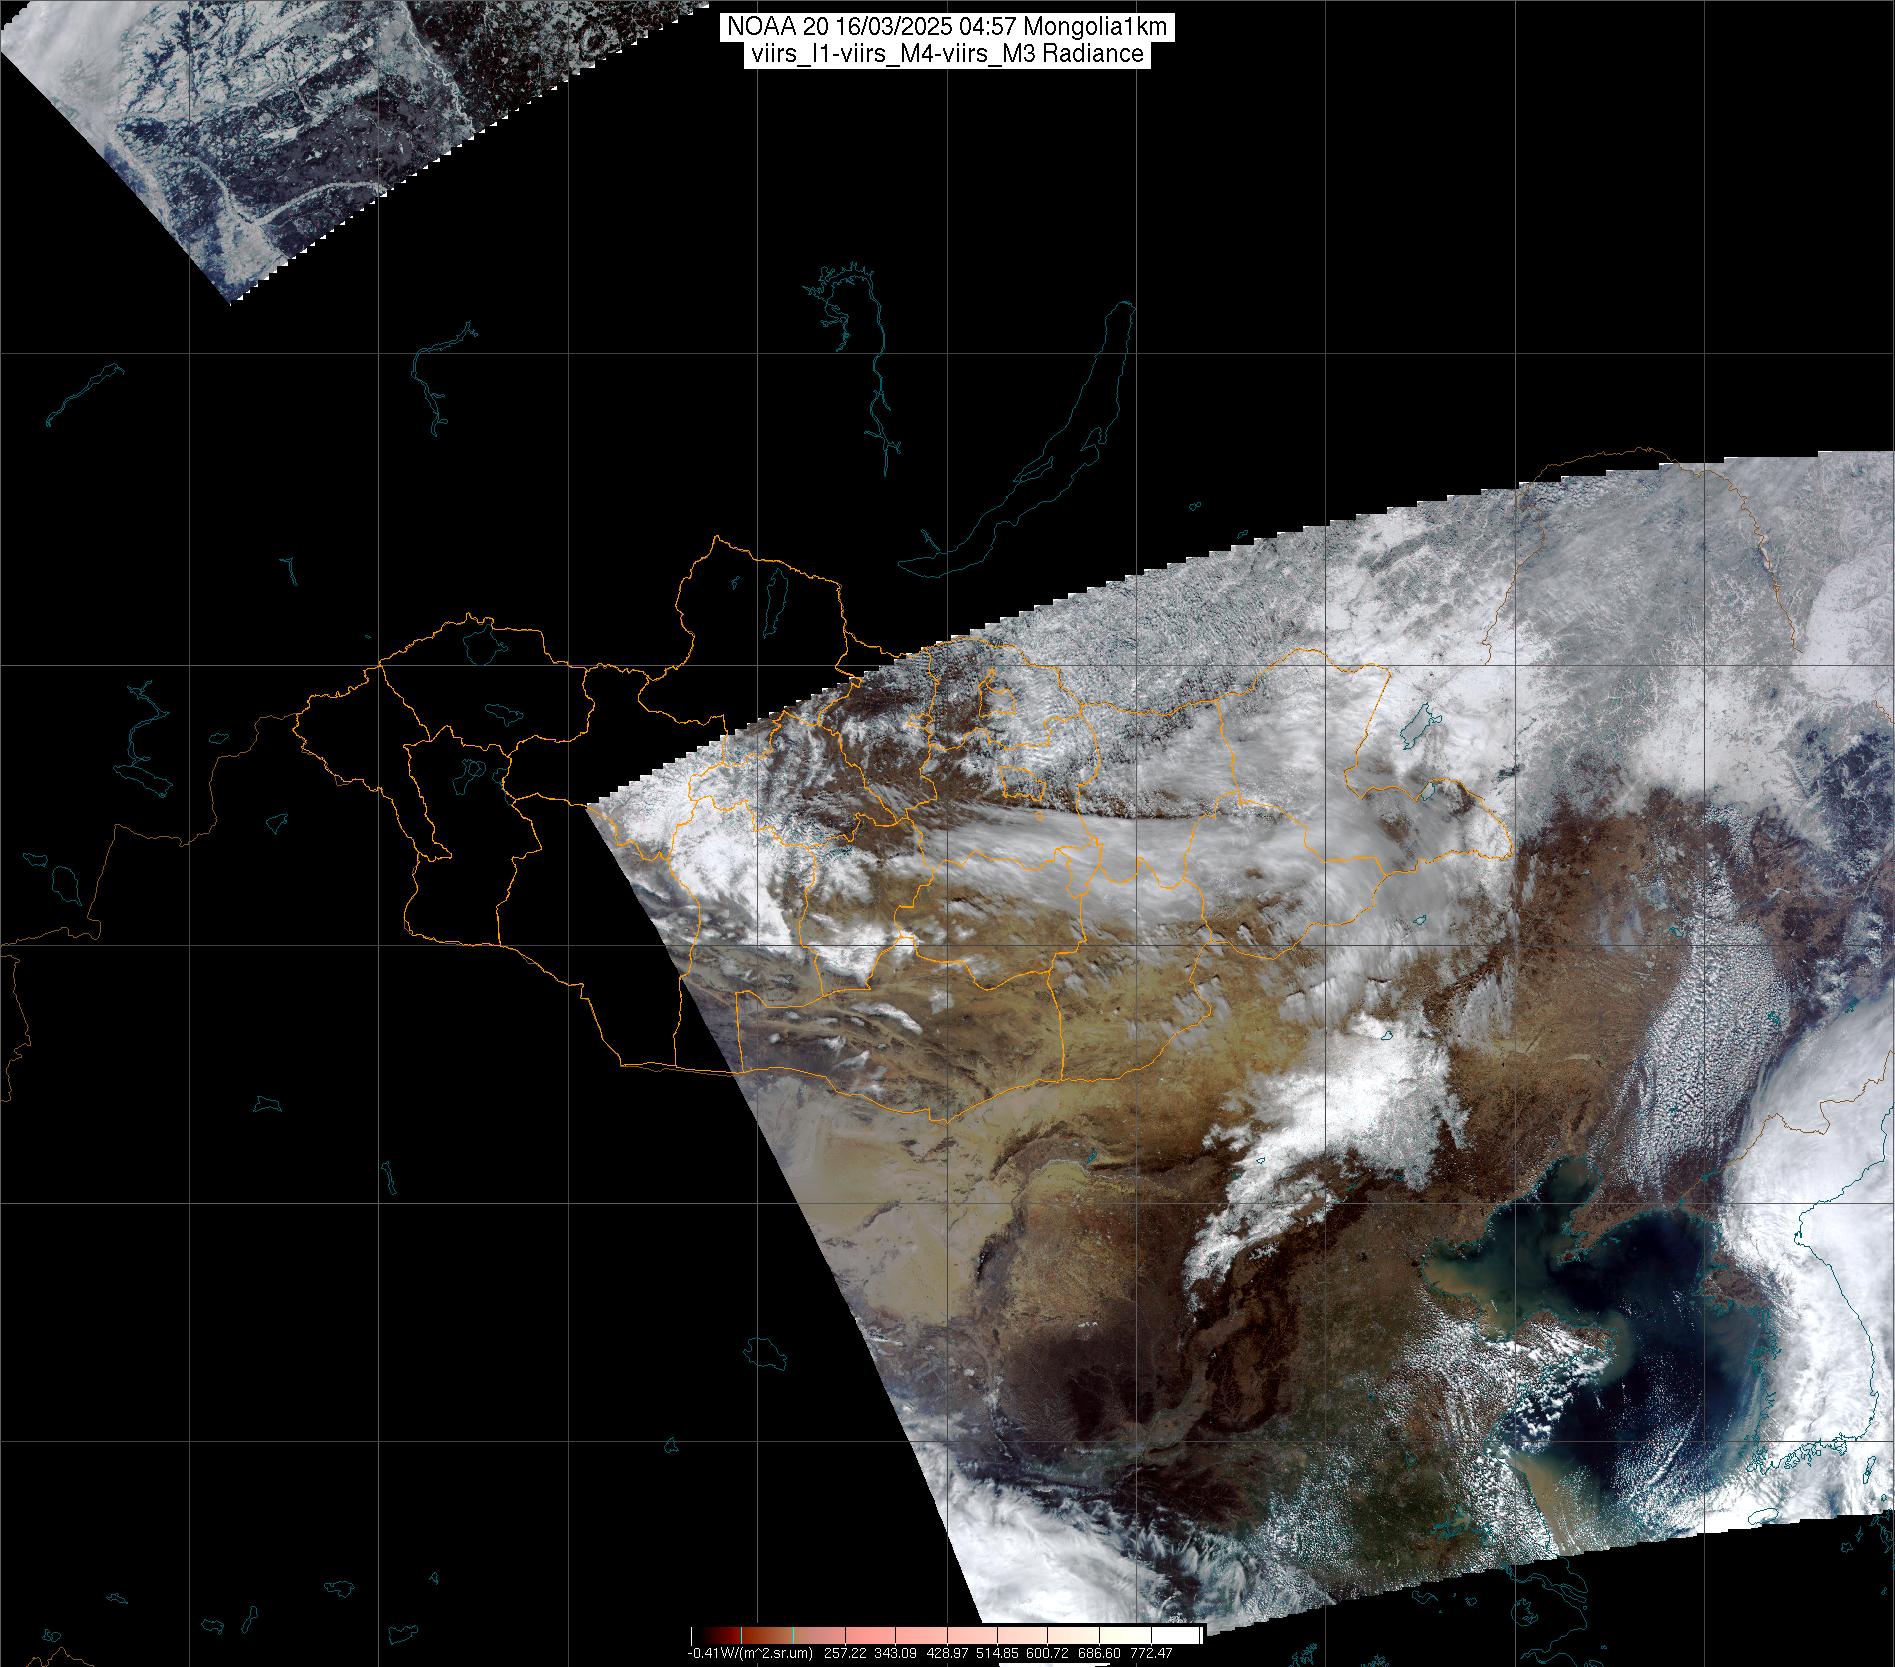
Task: Click the "428.97" scale value
Action: point(947,1653)
